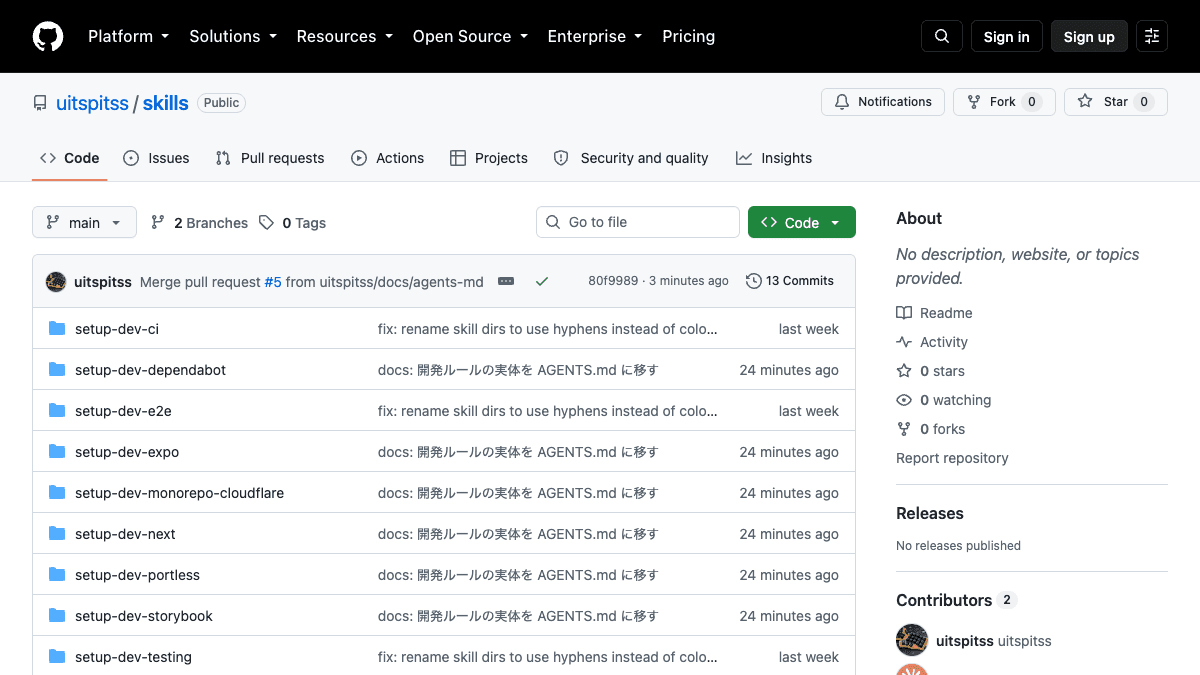Click the setup-dev-next folder icon
1200x675 pixels.
pos(57,534)
